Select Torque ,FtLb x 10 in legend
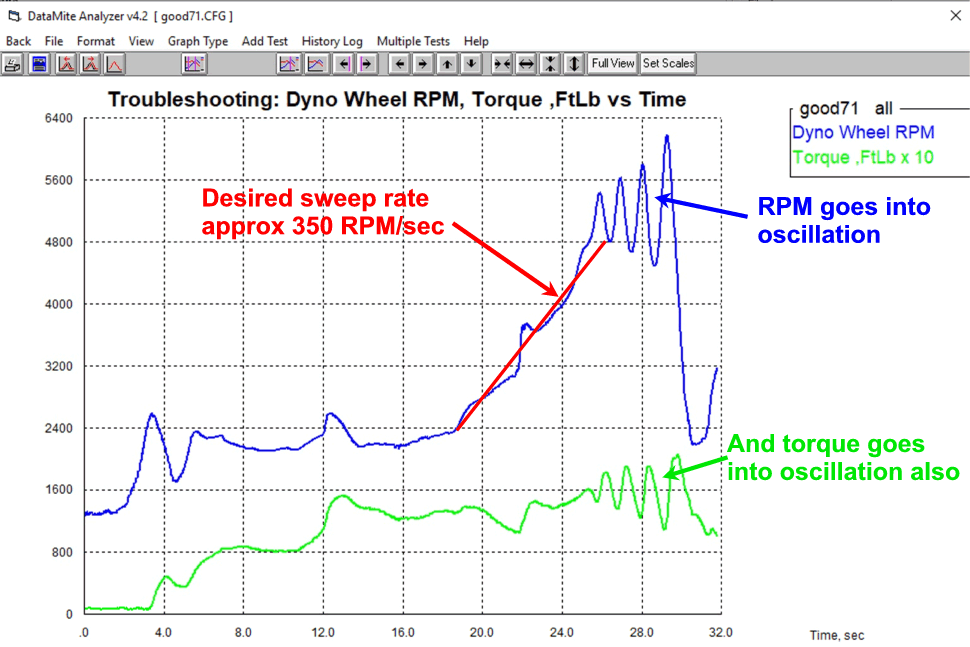Viewport: 970px width, 647px height. point(863,157)
